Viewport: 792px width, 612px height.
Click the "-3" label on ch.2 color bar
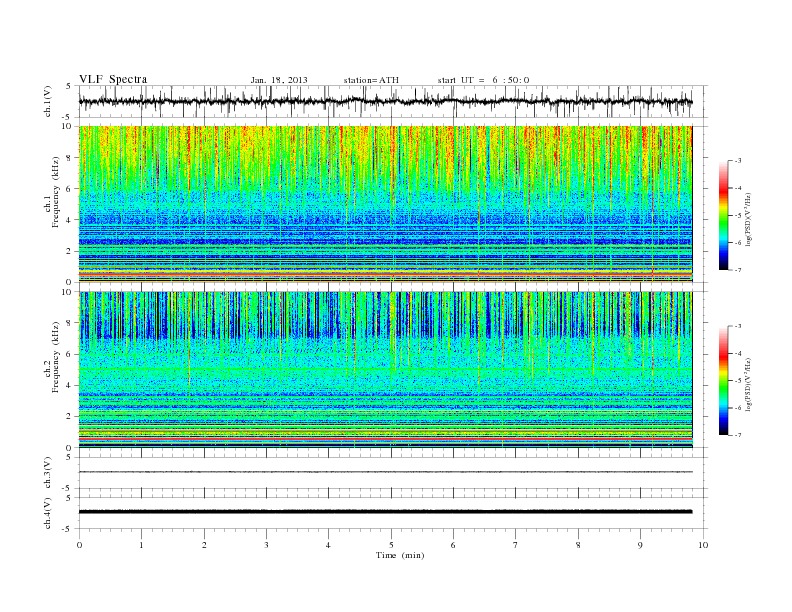click(x=737, y=326)
